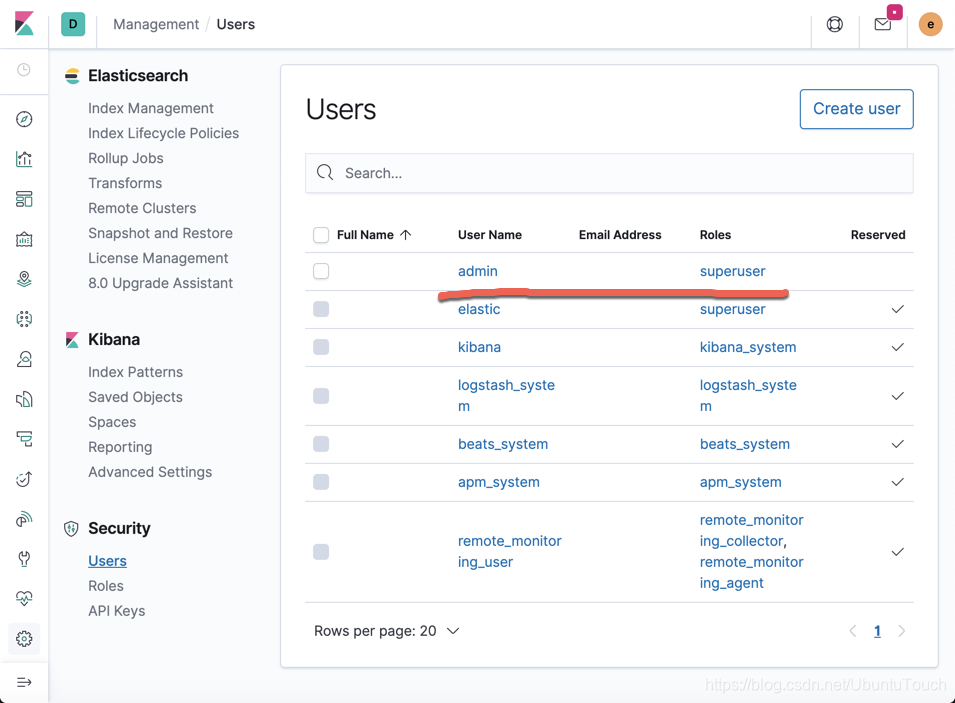955x703 pixels.
Task: Select Users under Security
Action: 107,560
